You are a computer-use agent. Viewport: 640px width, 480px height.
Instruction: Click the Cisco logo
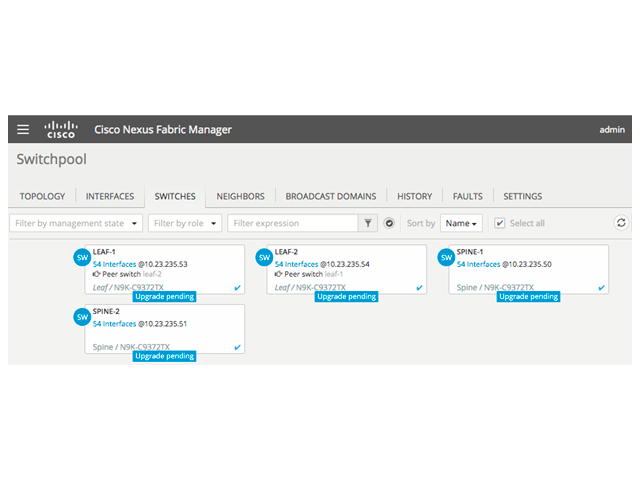tap(61, 129)
